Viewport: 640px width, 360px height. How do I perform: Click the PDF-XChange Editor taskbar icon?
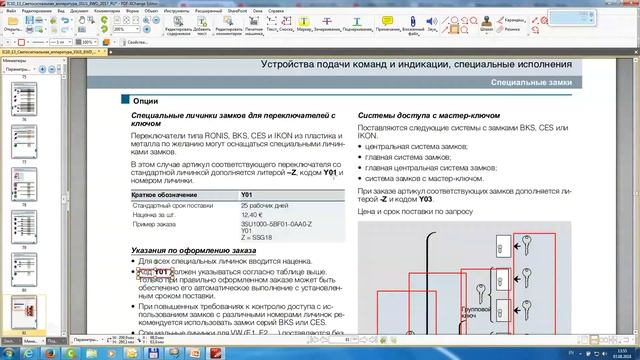(215, 353)
